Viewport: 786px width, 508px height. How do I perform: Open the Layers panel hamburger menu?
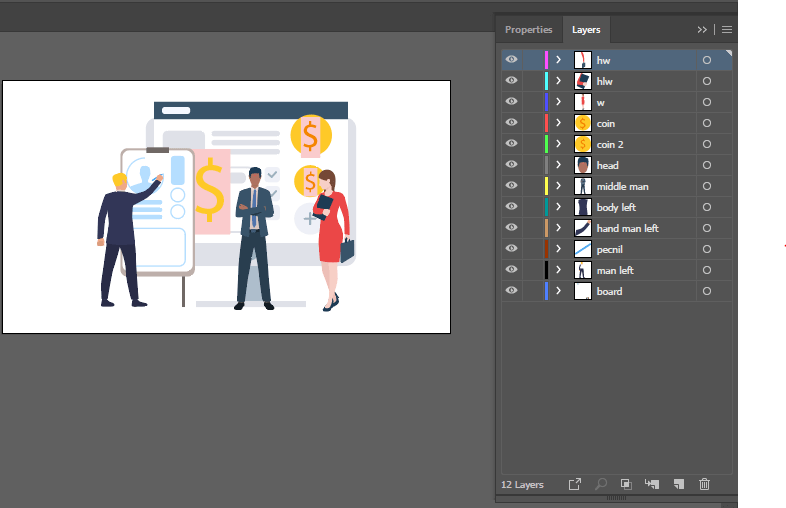727,30
